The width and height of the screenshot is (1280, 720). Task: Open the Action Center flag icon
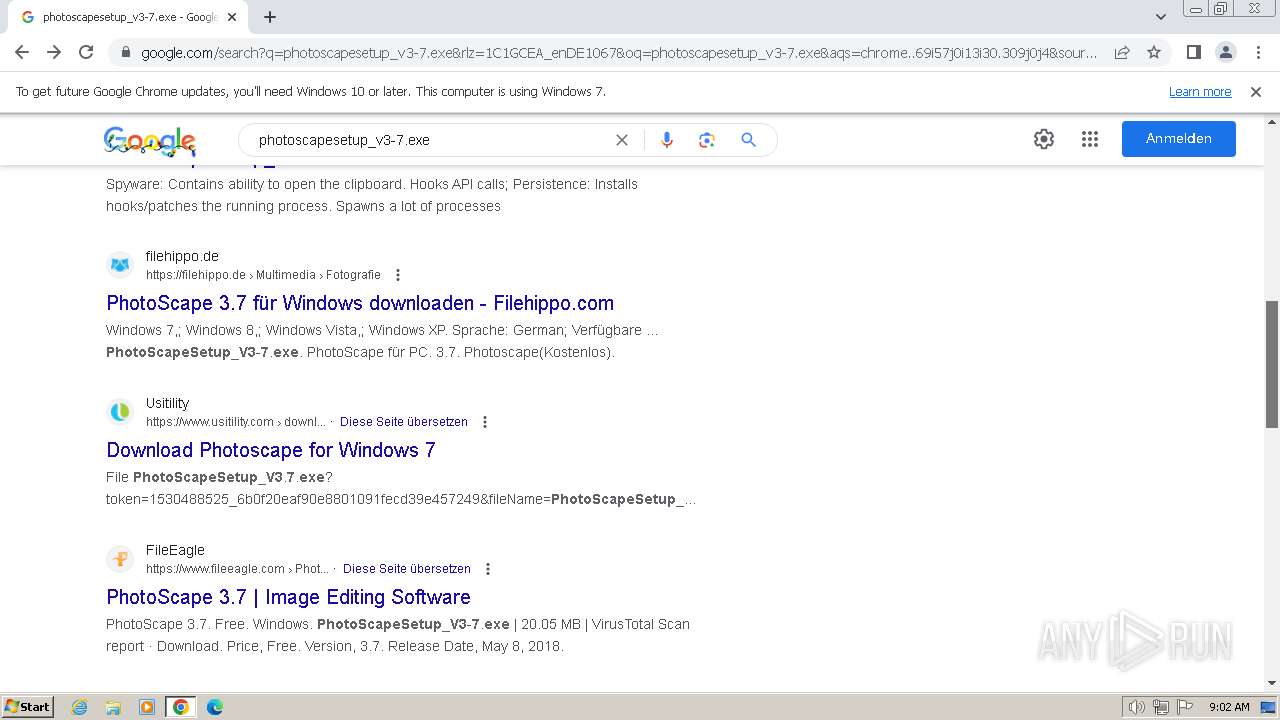pyautogui.click(x=1183, y=707)
